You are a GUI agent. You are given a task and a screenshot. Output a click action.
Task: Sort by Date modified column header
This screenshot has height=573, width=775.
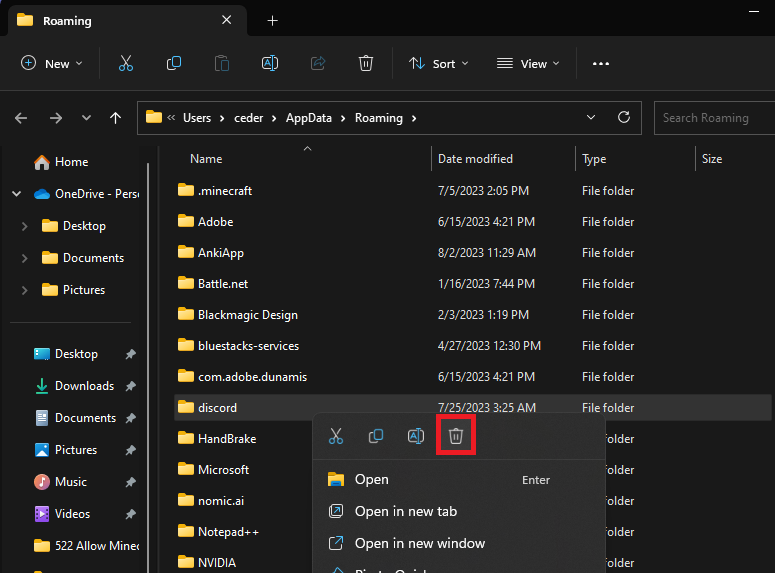pos(475,159)
